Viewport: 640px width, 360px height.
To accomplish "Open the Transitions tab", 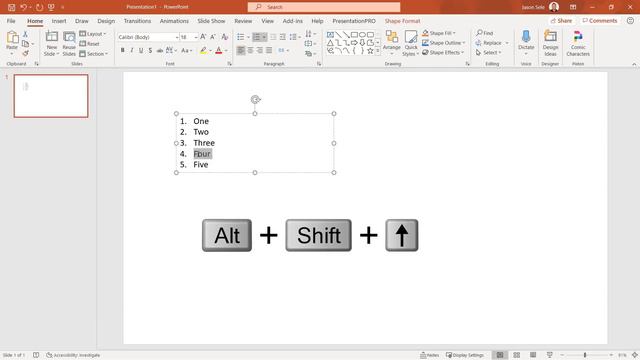I will [137, 21].
